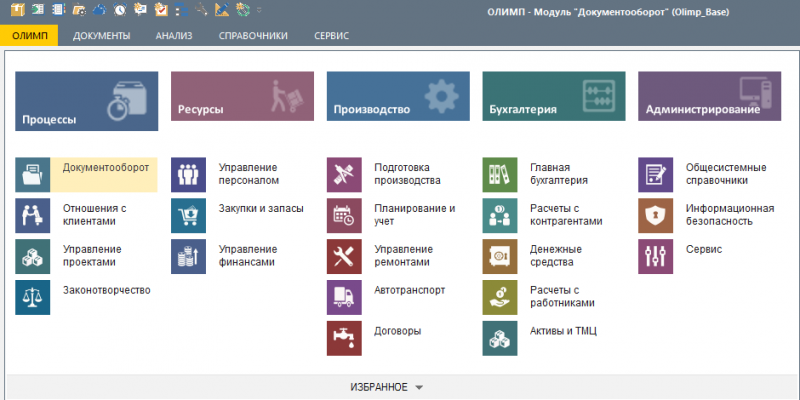800x400 pixels.
Task: Open the Активы и ТМЦ cubes icon
Action: pos(500,338)
